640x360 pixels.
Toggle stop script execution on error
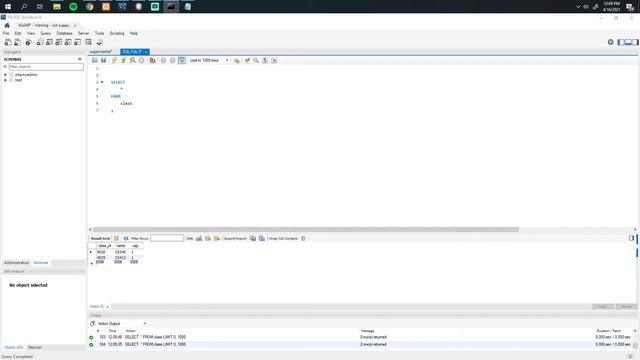152,60
